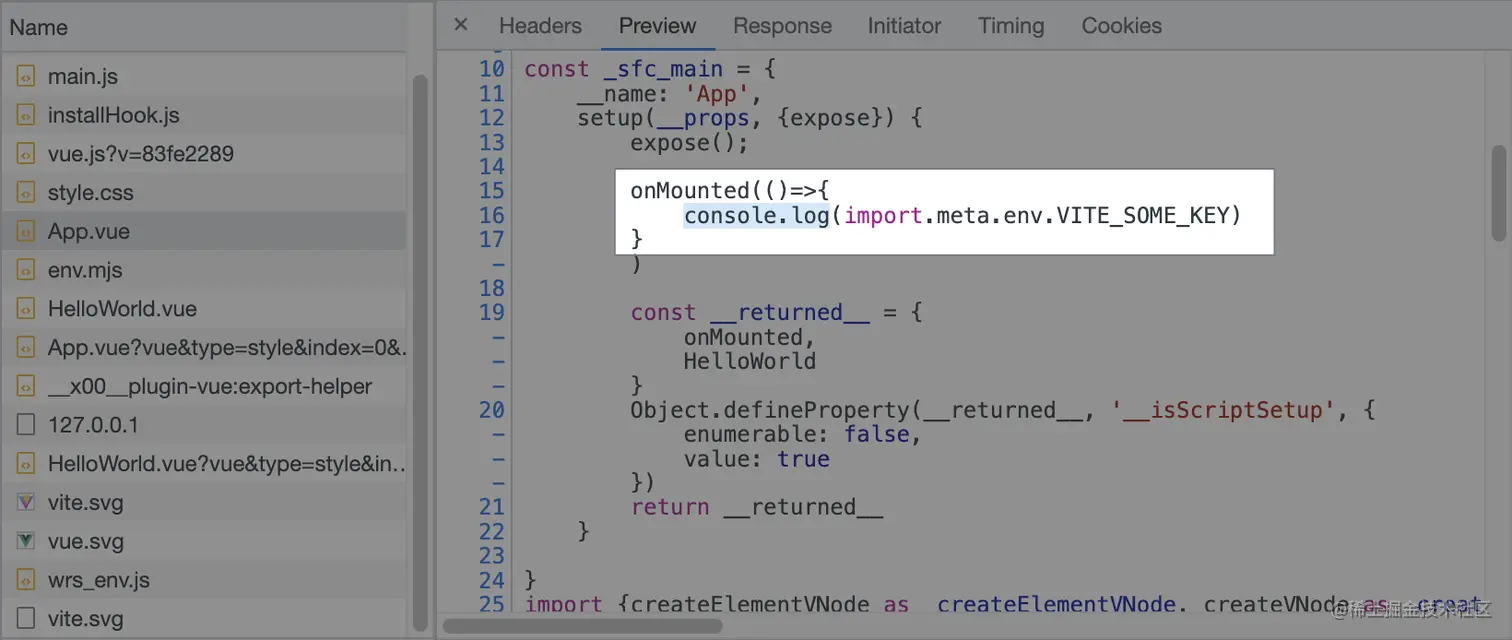Click the wrs_env.js file icon

point(26,580)
